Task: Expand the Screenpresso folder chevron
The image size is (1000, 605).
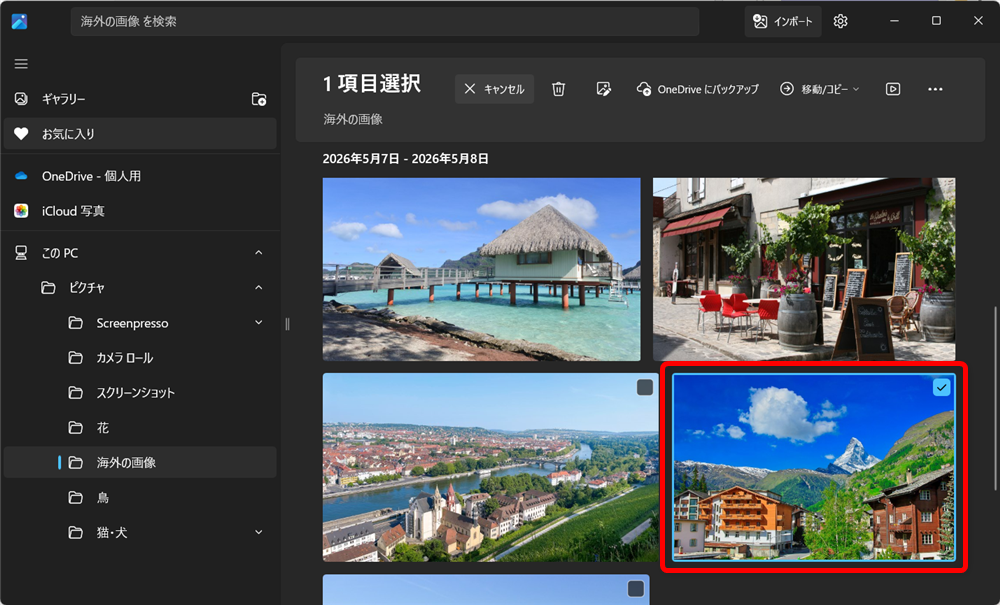Action: coord(258,323)
